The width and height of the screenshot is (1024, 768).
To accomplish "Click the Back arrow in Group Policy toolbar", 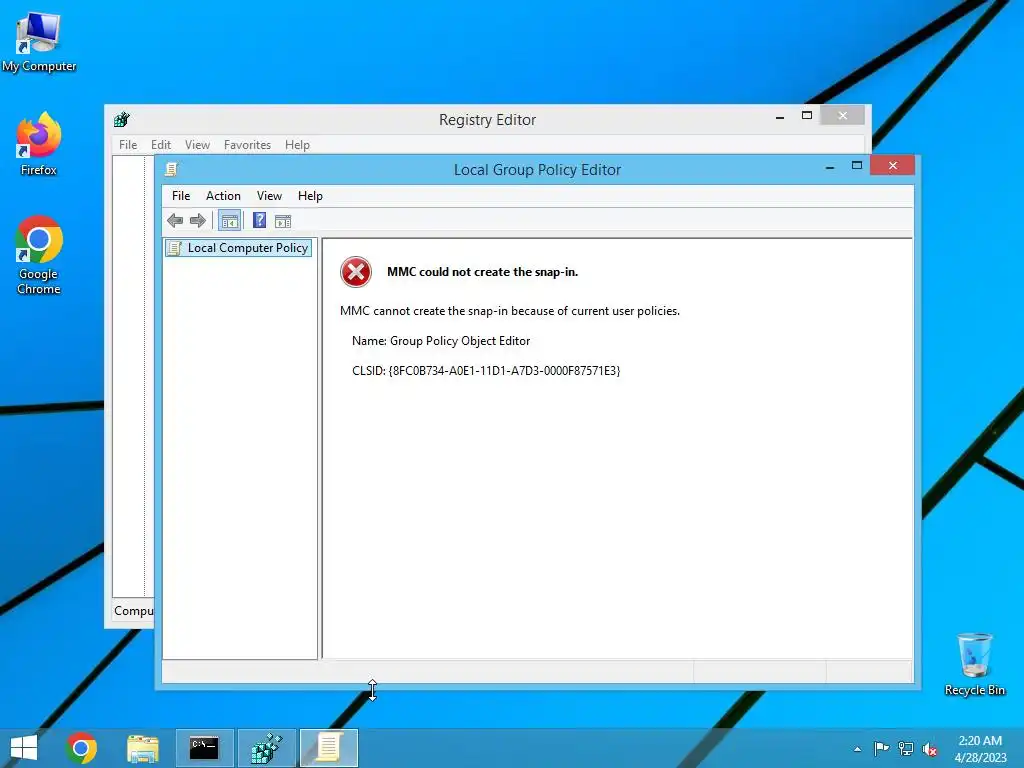I will [175, 221].
